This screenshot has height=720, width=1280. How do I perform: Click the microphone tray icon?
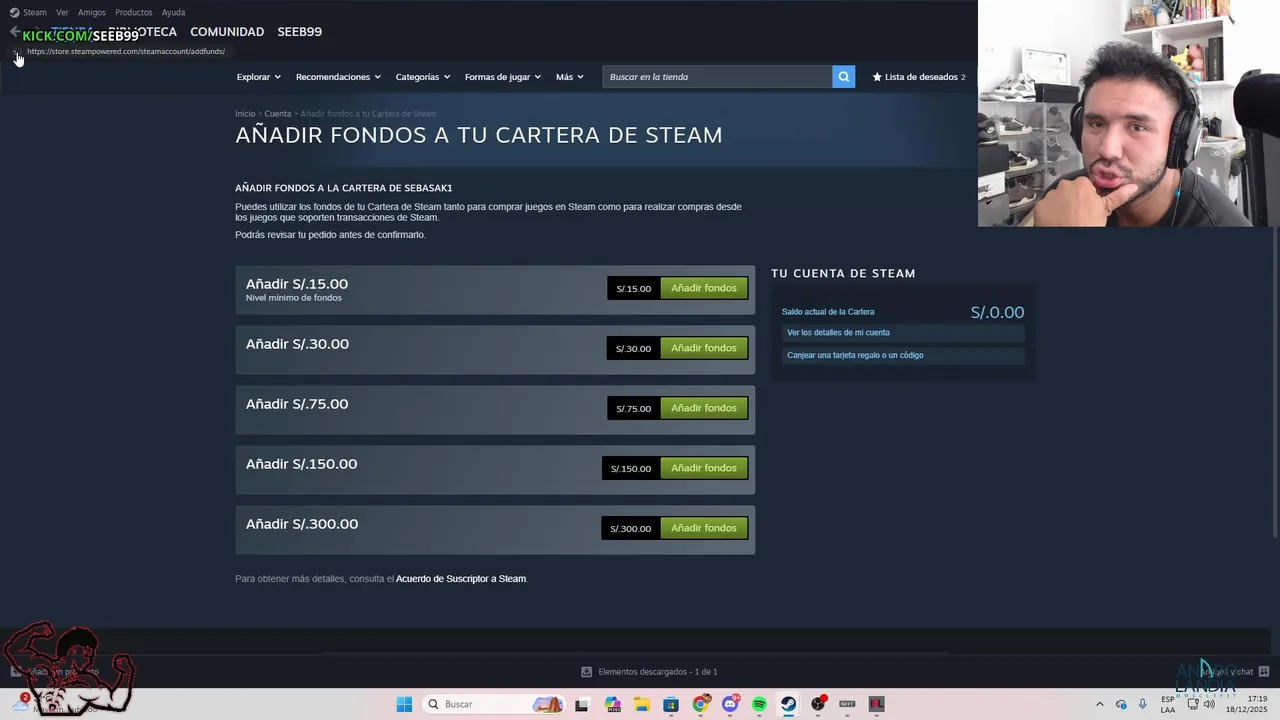[x=1143, y=704]
